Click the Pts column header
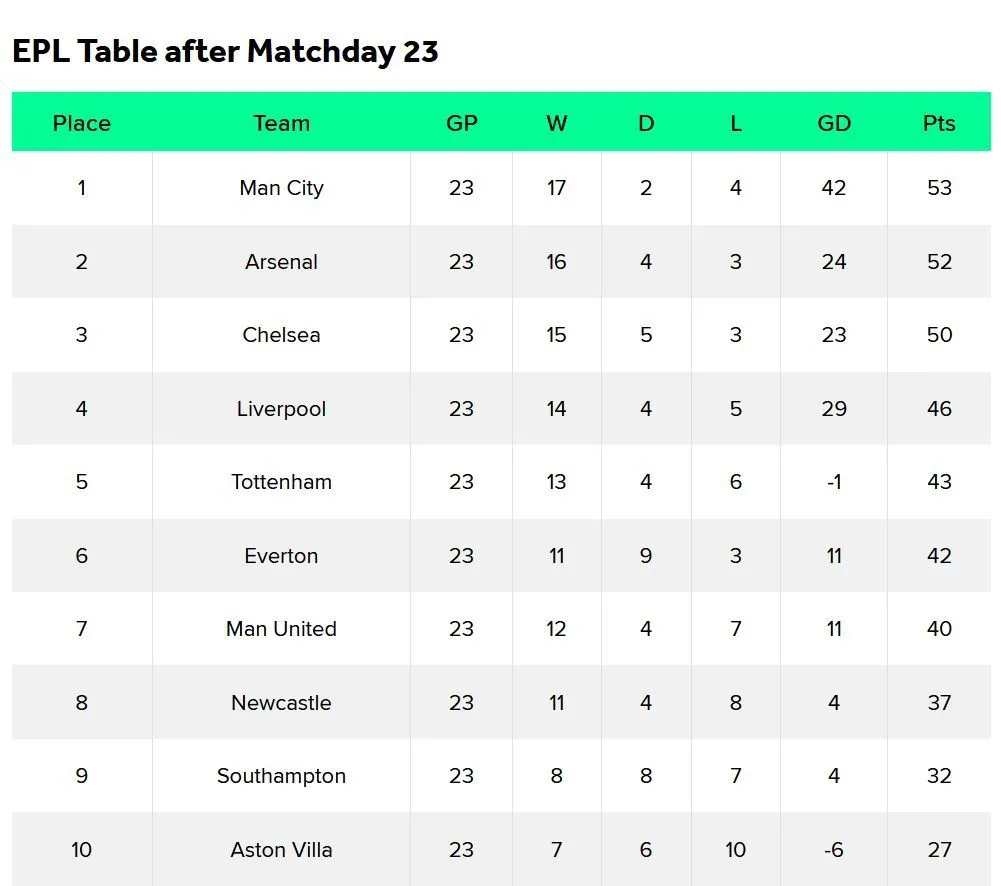Image resolution: width=1001 pixels, height=886 pixels. [x=939, y=123]
